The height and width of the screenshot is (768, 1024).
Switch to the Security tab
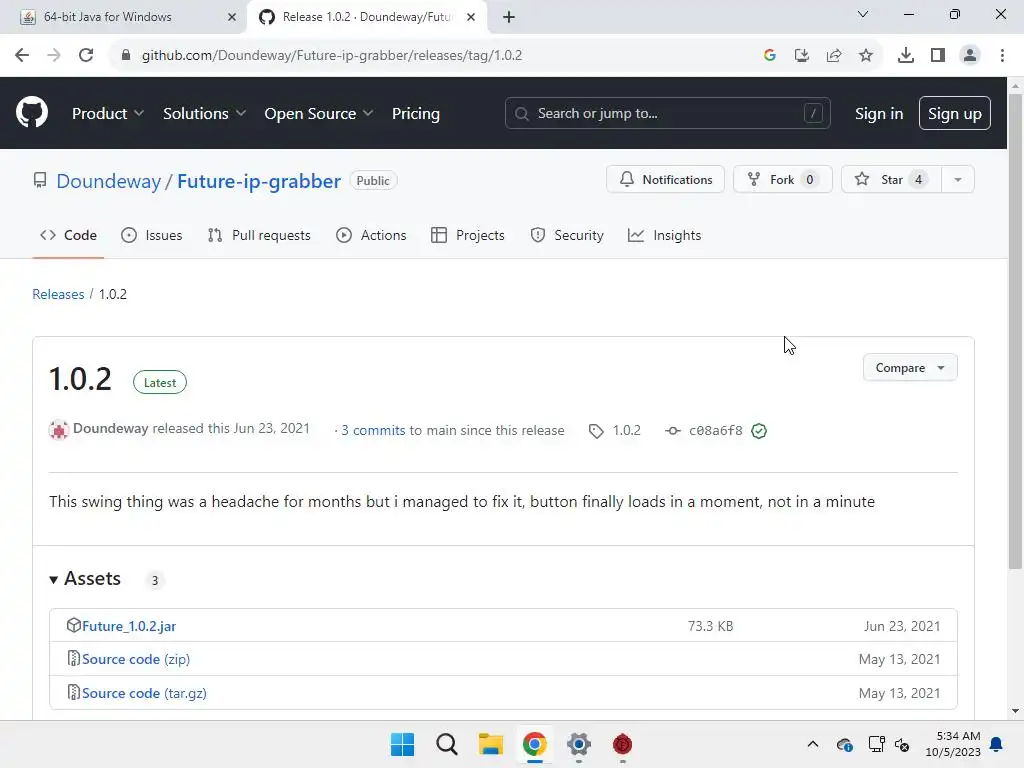[567, 235]
